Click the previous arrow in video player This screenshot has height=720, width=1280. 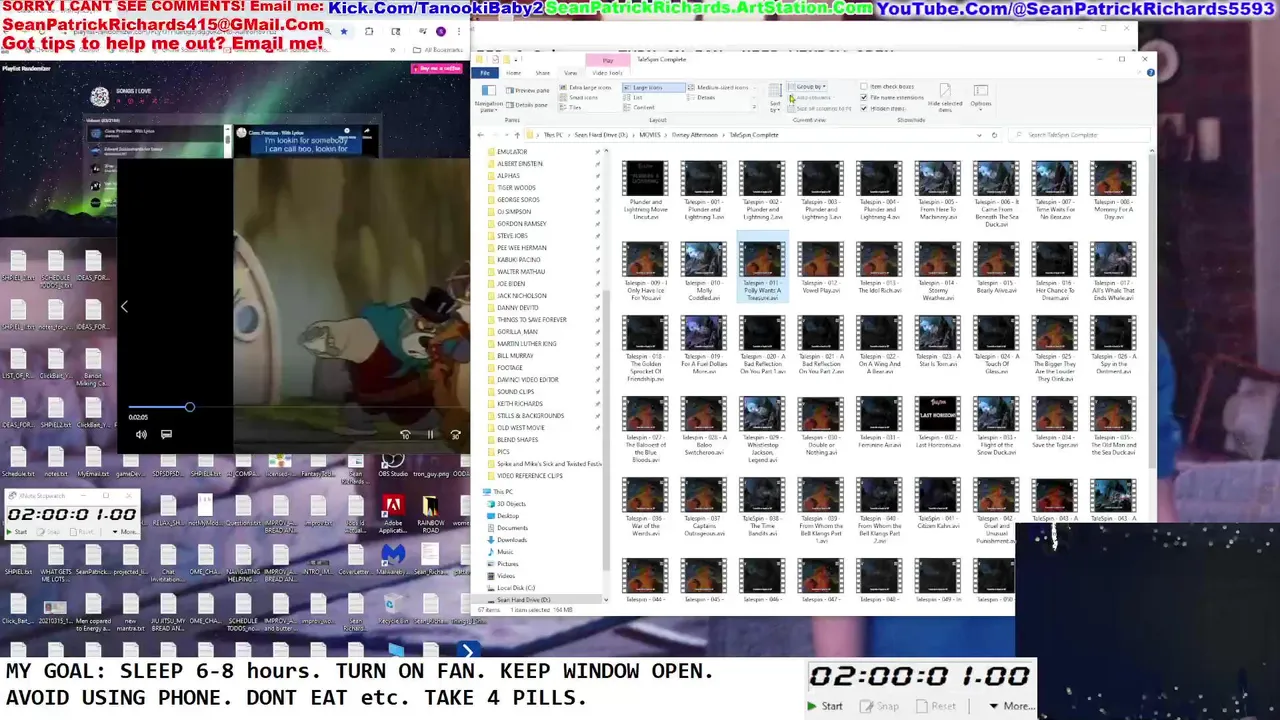124,307
